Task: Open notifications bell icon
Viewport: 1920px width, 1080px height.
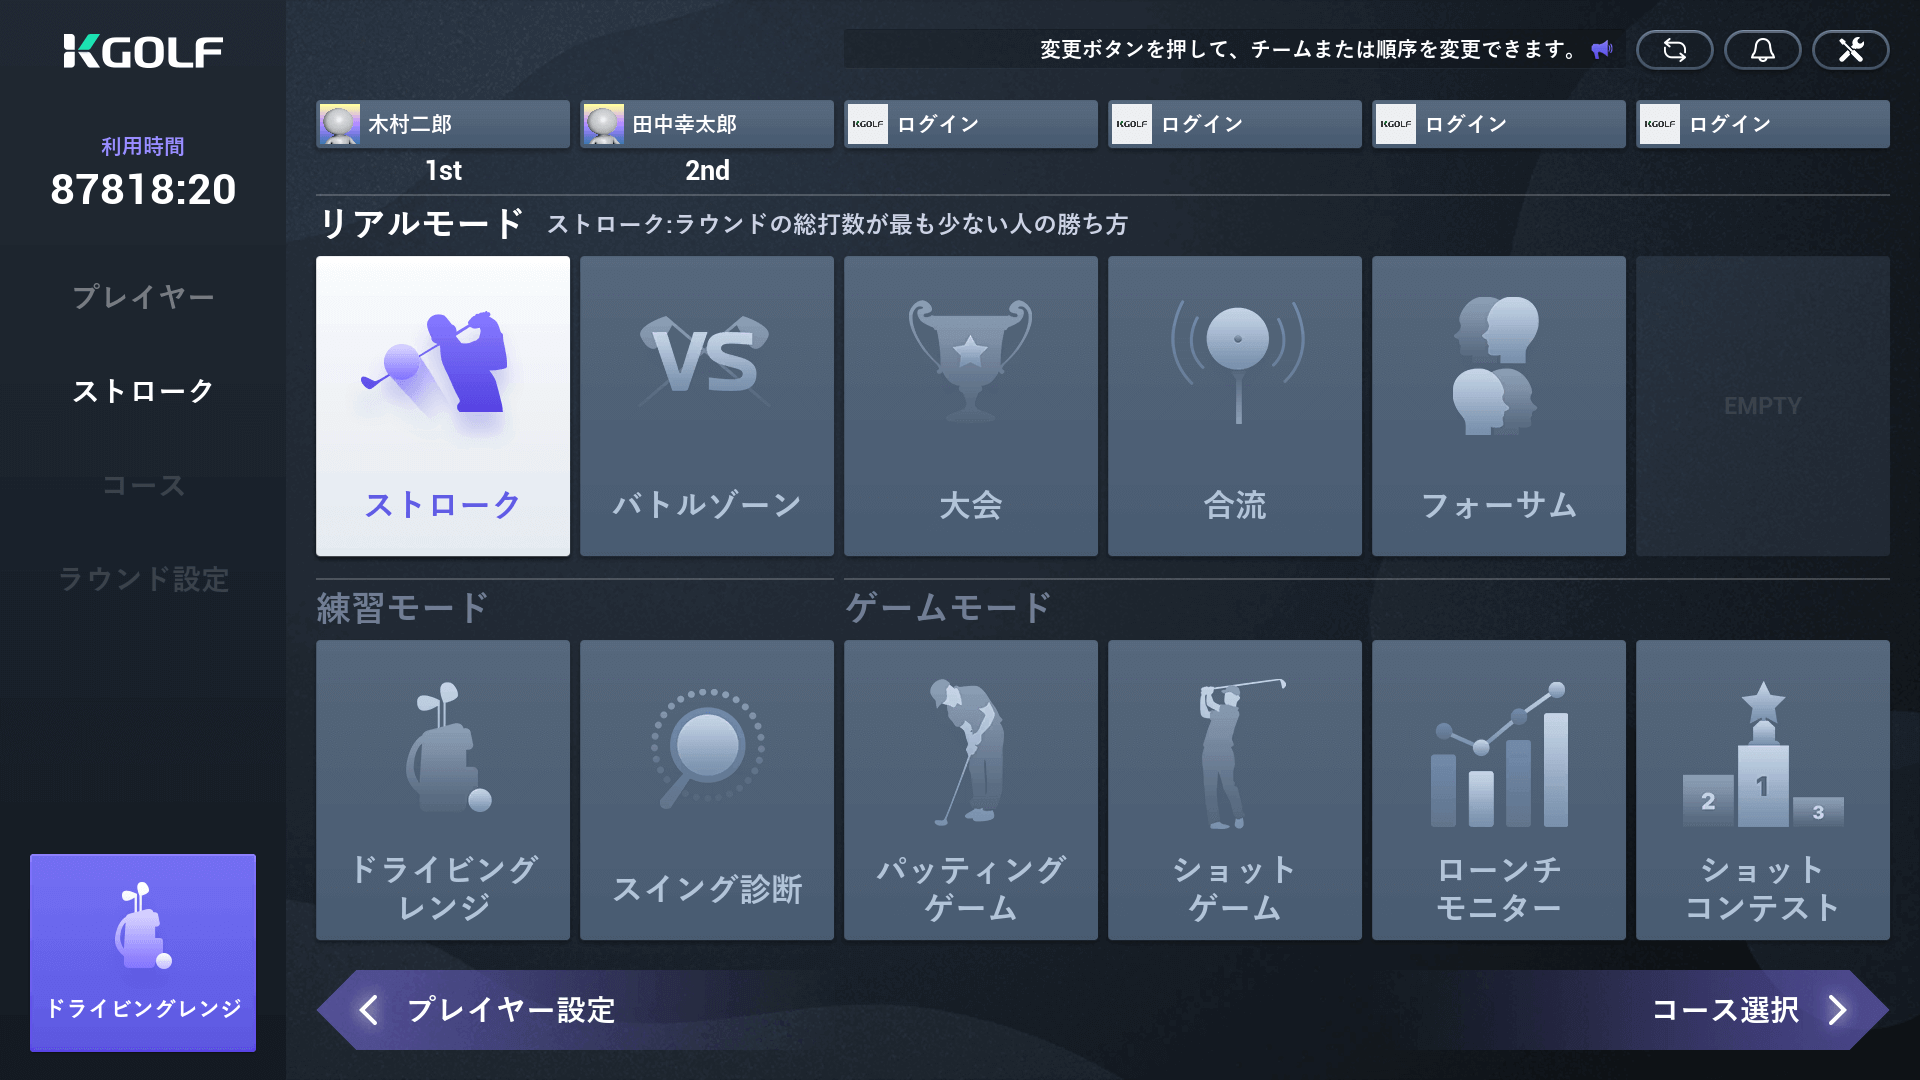Action: tap(1762, 50)
